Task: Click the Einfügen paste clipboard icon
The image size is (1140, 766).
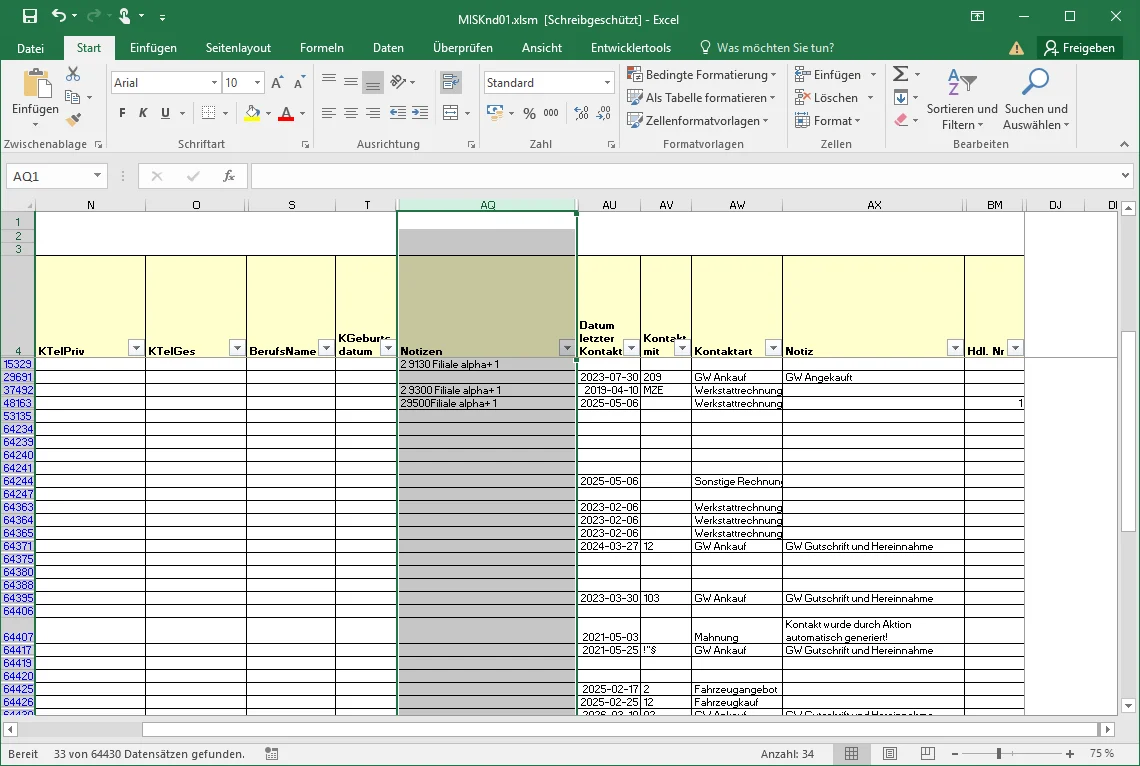Action: (x=36, y=84)
